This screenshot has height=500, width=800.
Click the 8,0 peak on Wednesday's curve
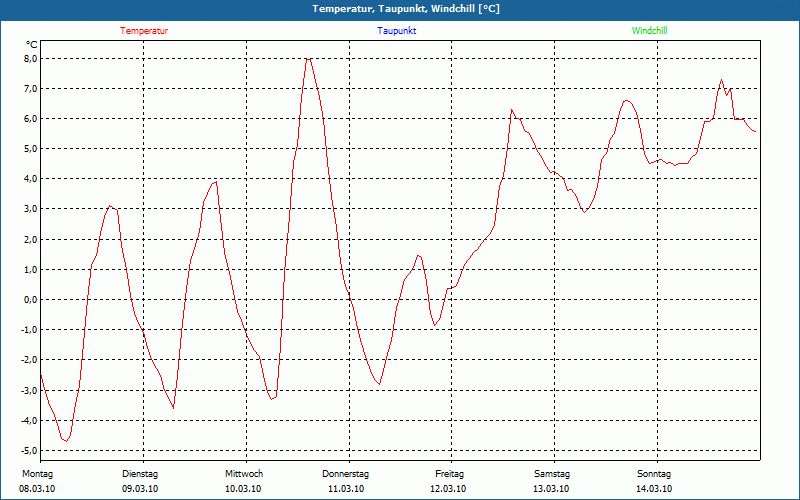click(308, 59)
